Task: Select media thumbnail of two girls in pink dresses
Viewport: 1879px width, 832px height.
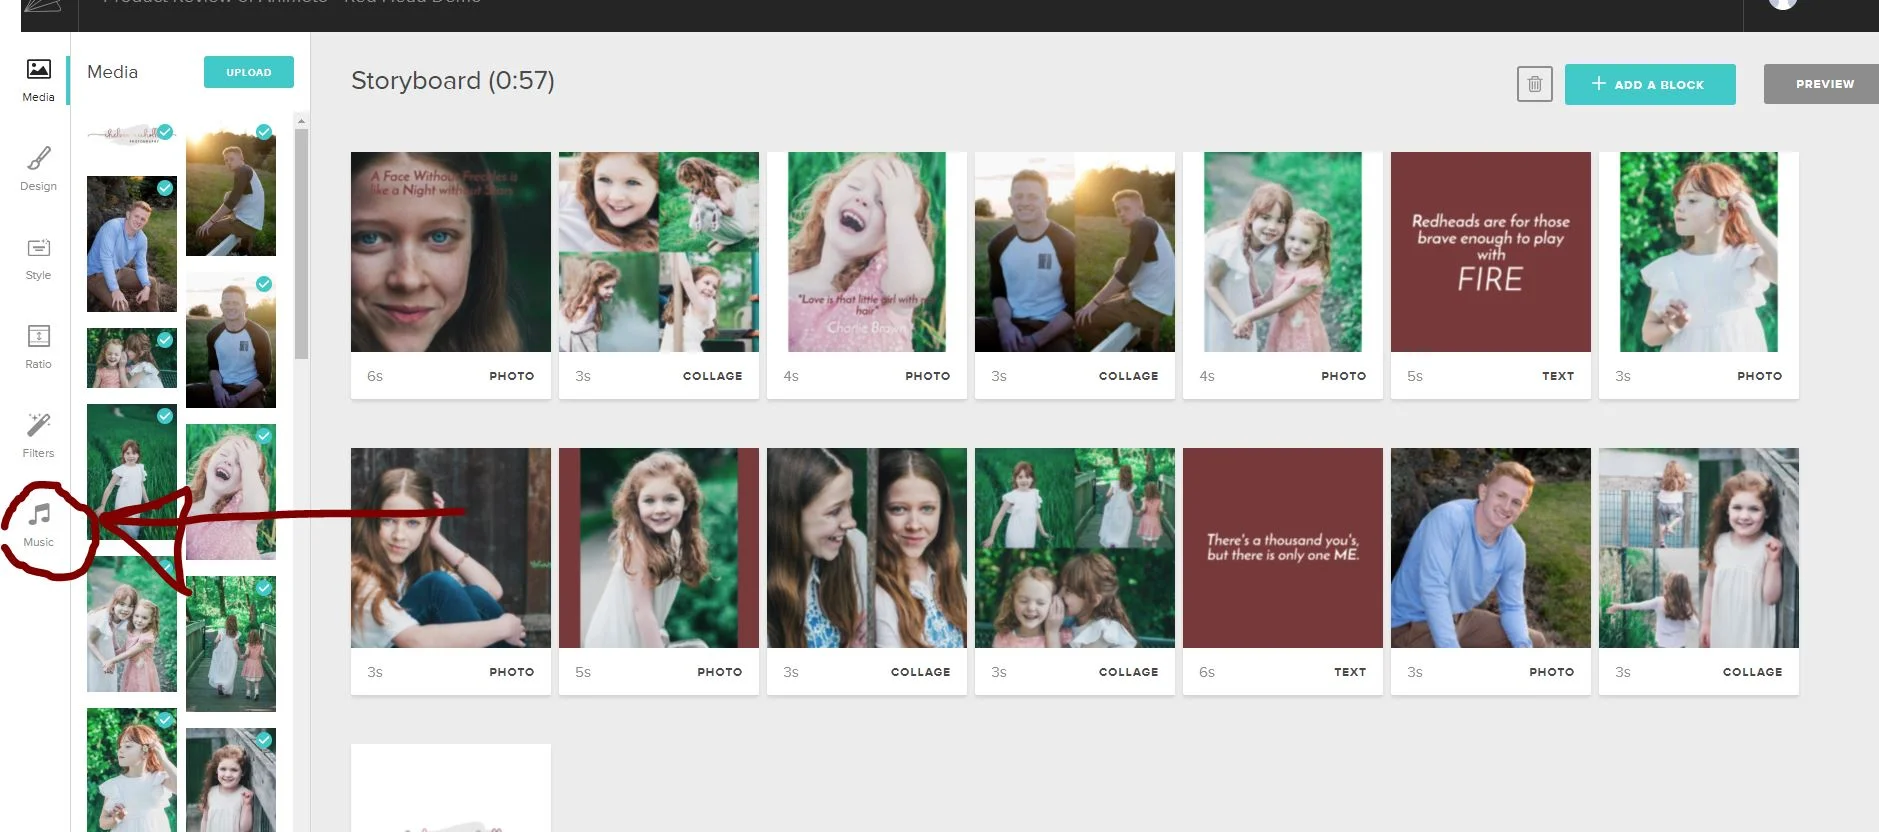Action: 132,624
